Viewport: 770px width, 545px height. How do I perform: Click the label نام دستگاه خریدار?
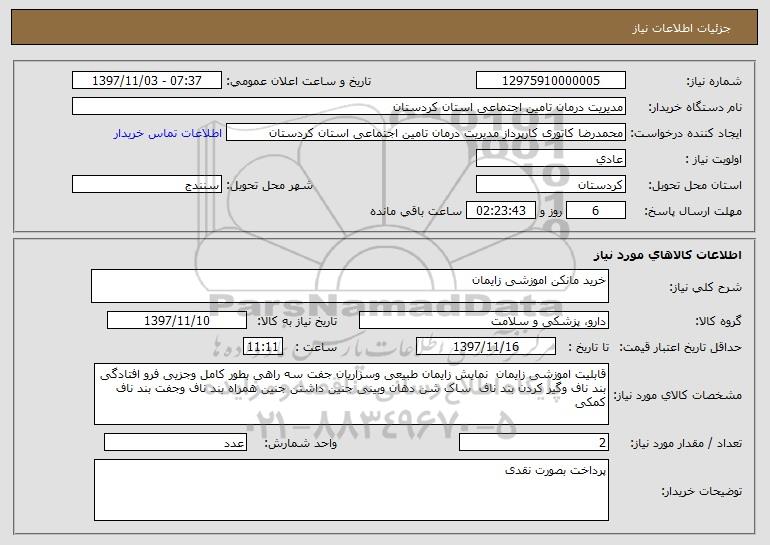(x=695, y=108)
